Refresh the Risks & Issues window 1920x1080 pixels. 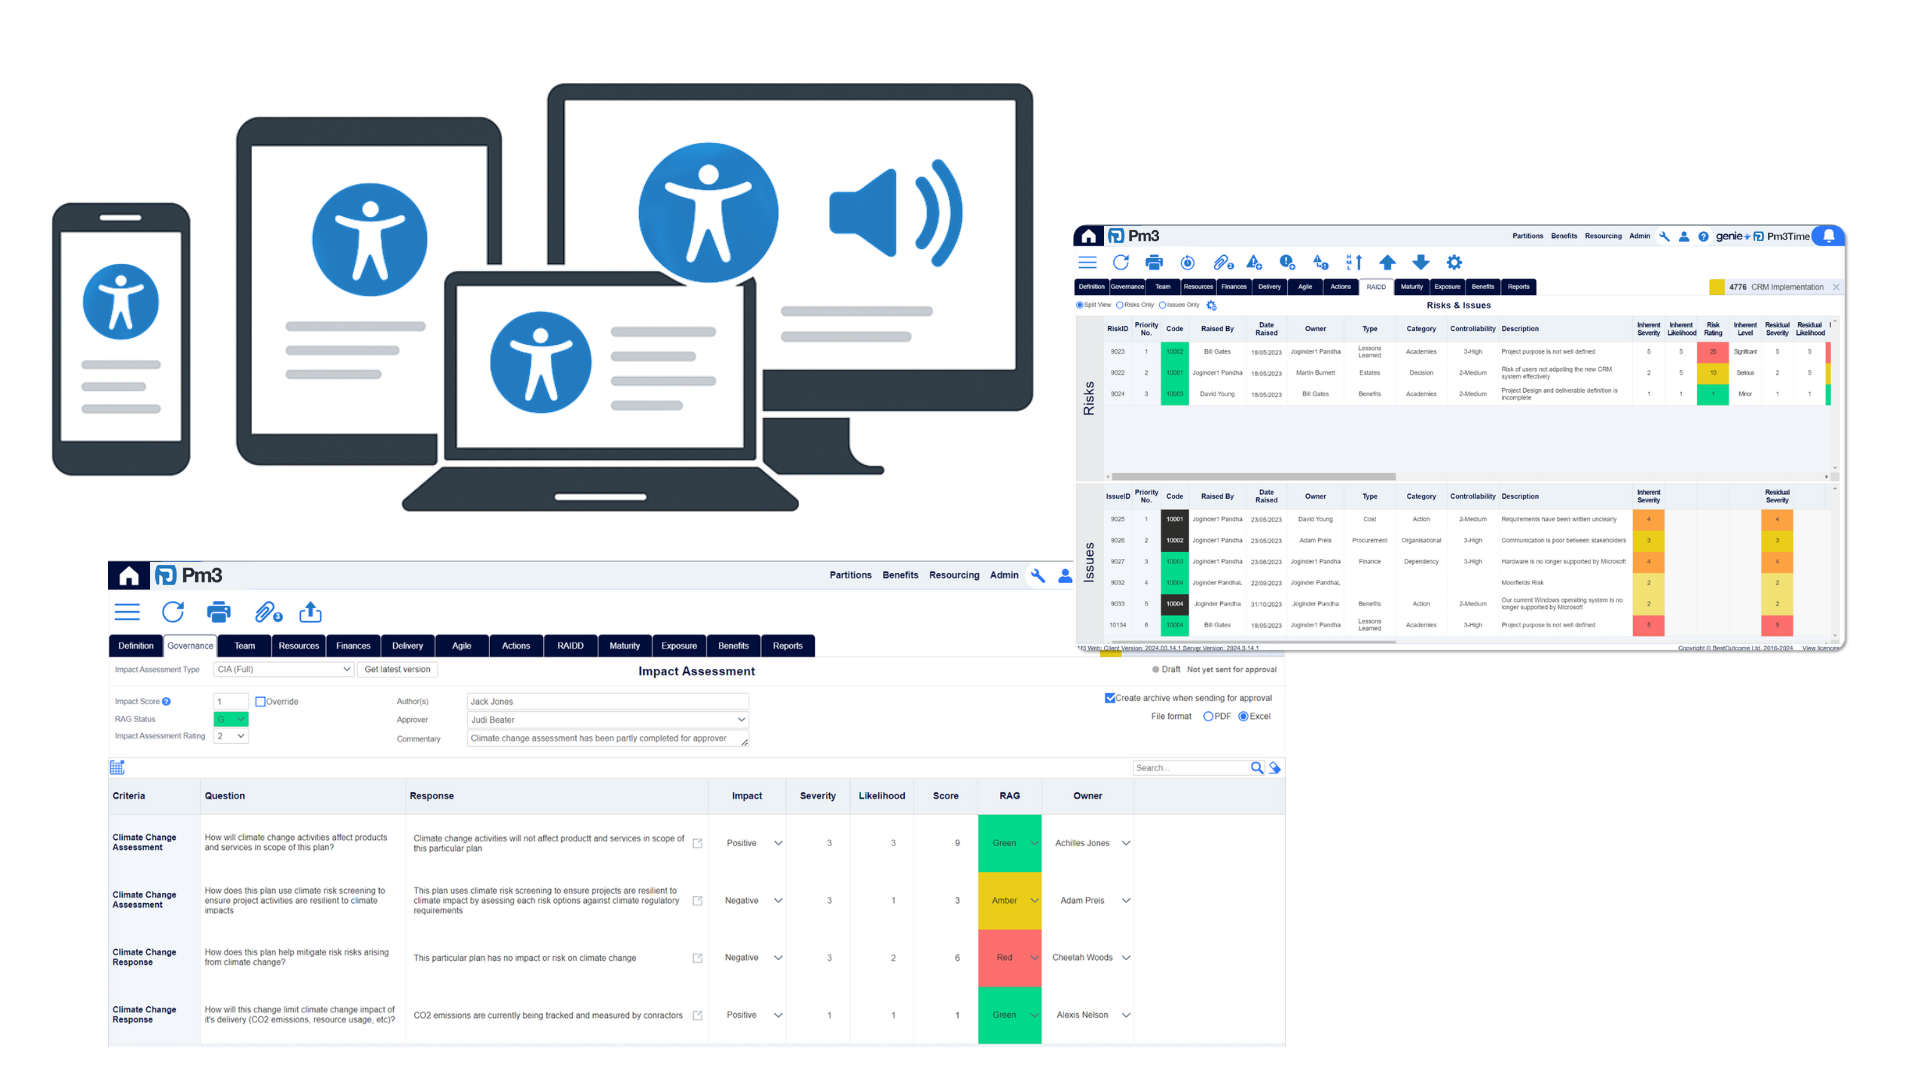[x=1121, y=262]
